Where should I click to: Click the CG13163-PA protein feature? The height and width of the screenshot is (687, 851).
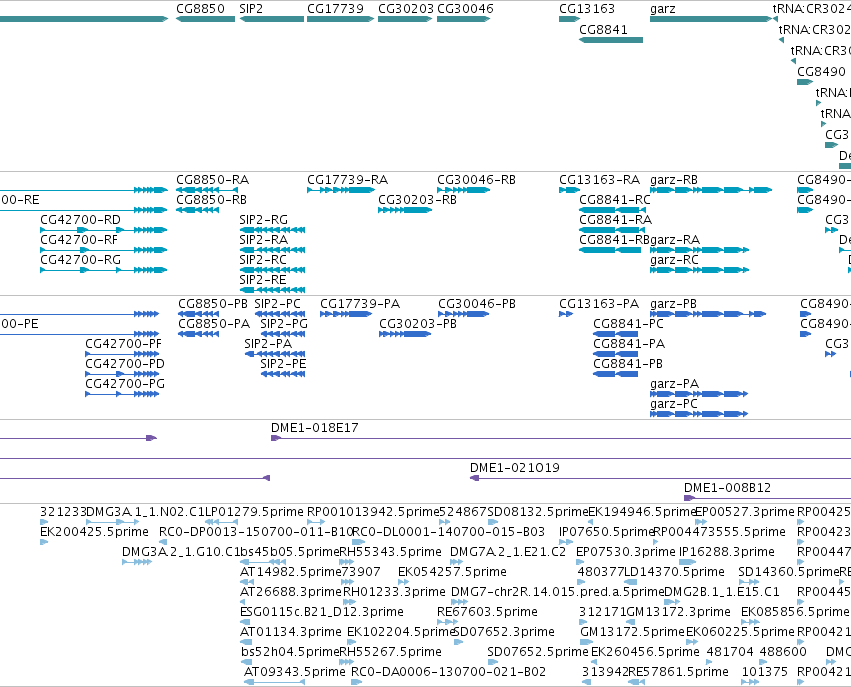pyautogui.click(x=566, y=314)
